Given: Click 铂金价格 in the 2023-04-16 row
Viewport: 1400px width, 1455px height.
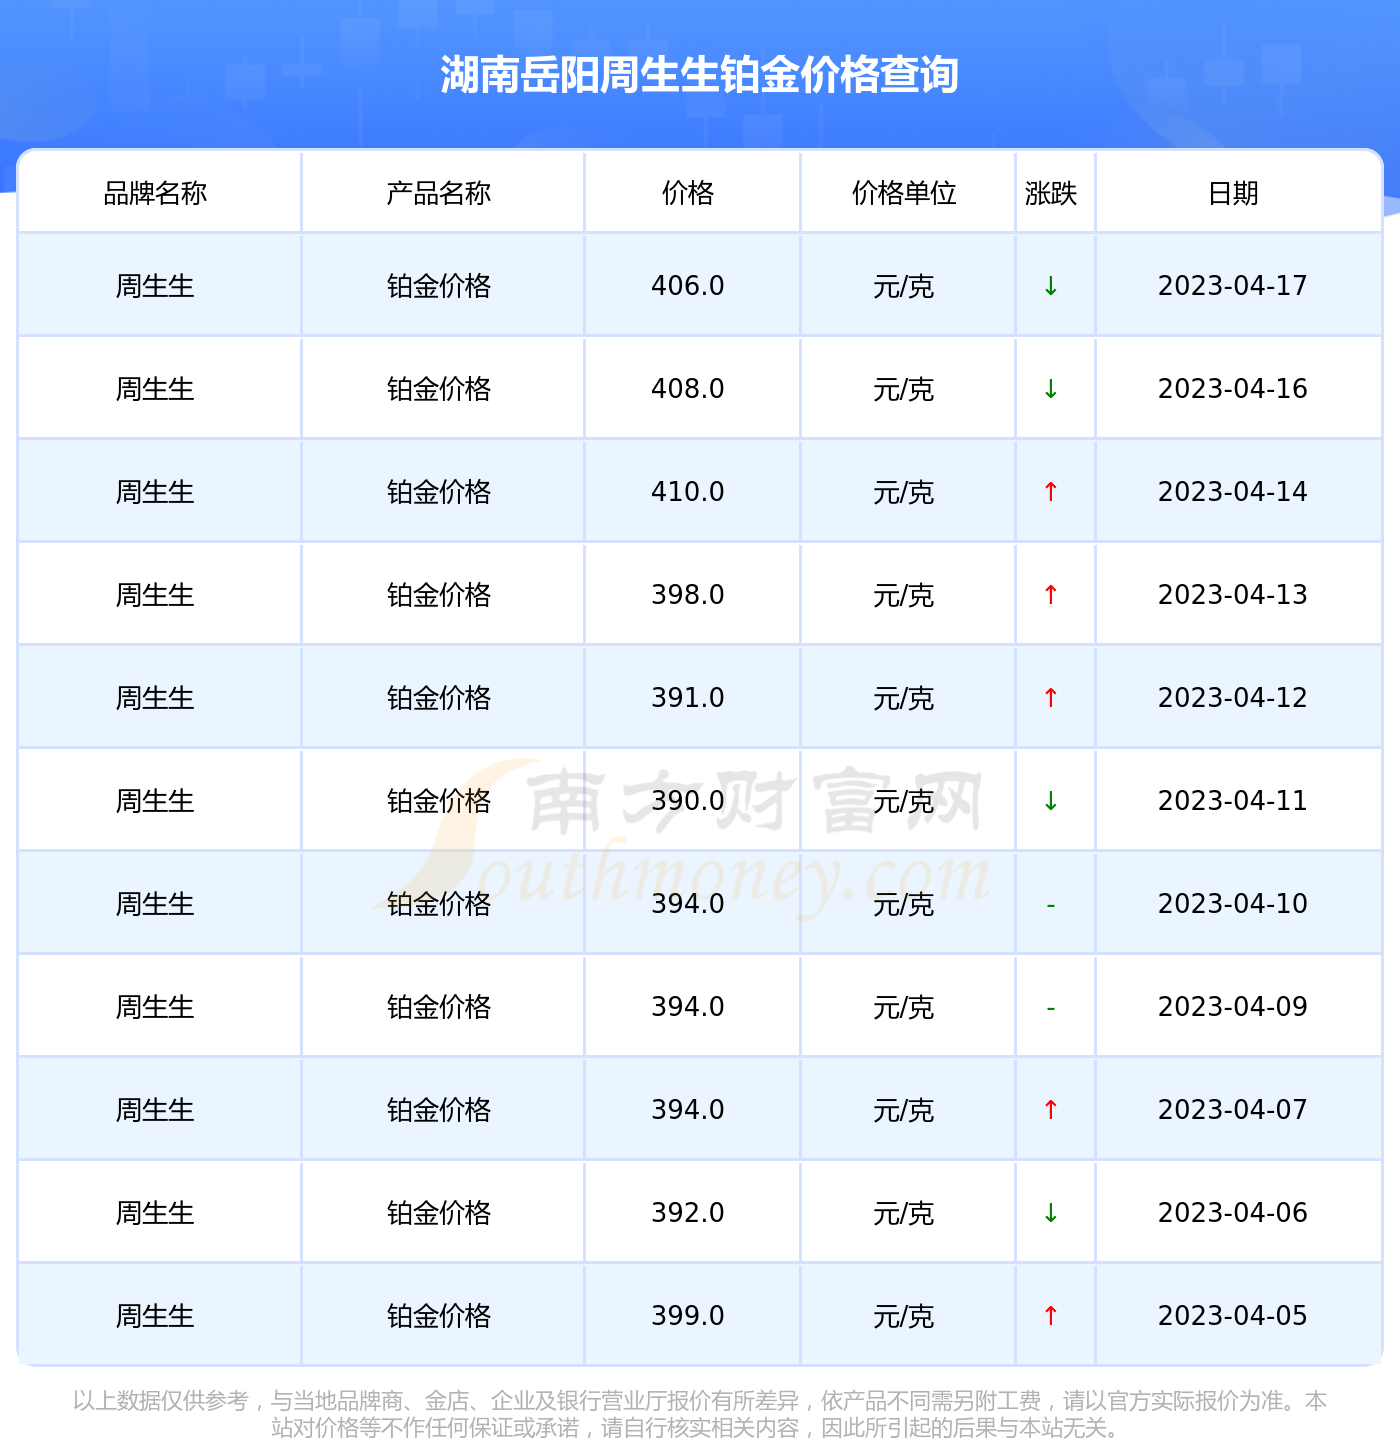Looking at the screenshot, I should pyautogui.click(x=439, y=389).
